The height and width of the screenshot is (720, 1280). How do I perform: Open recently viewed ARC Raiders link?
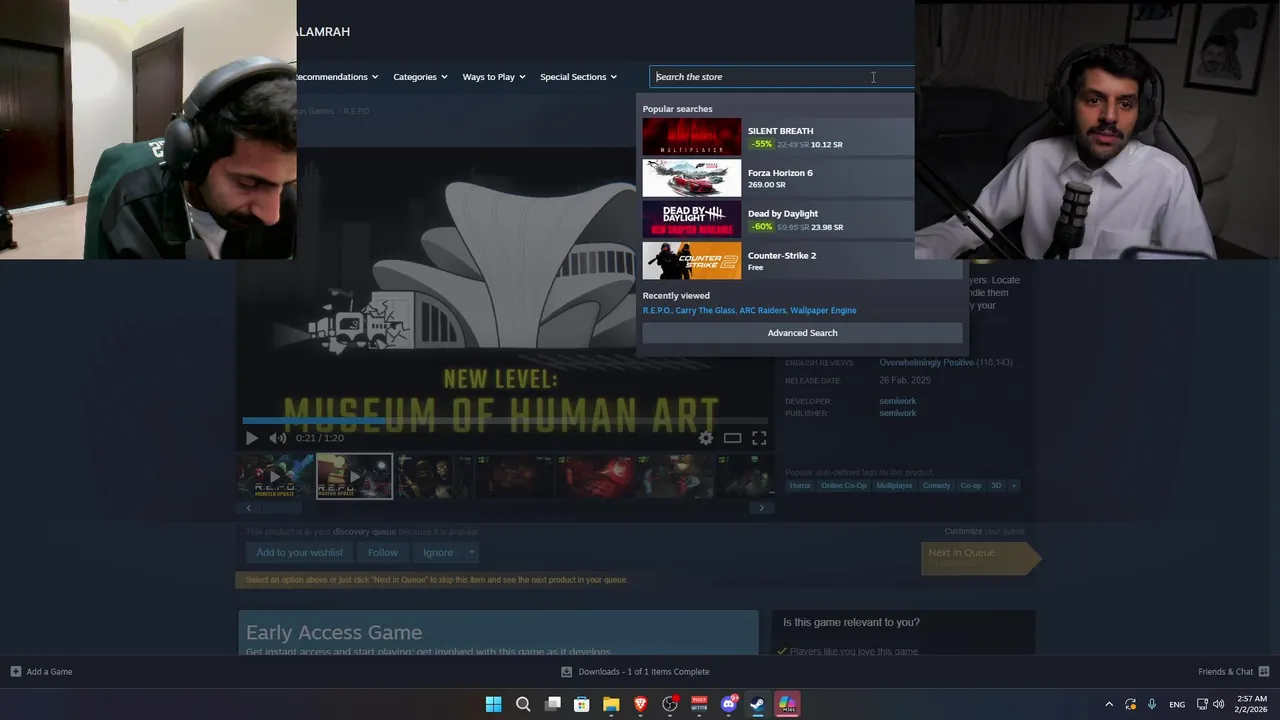(x=763, y=310)
